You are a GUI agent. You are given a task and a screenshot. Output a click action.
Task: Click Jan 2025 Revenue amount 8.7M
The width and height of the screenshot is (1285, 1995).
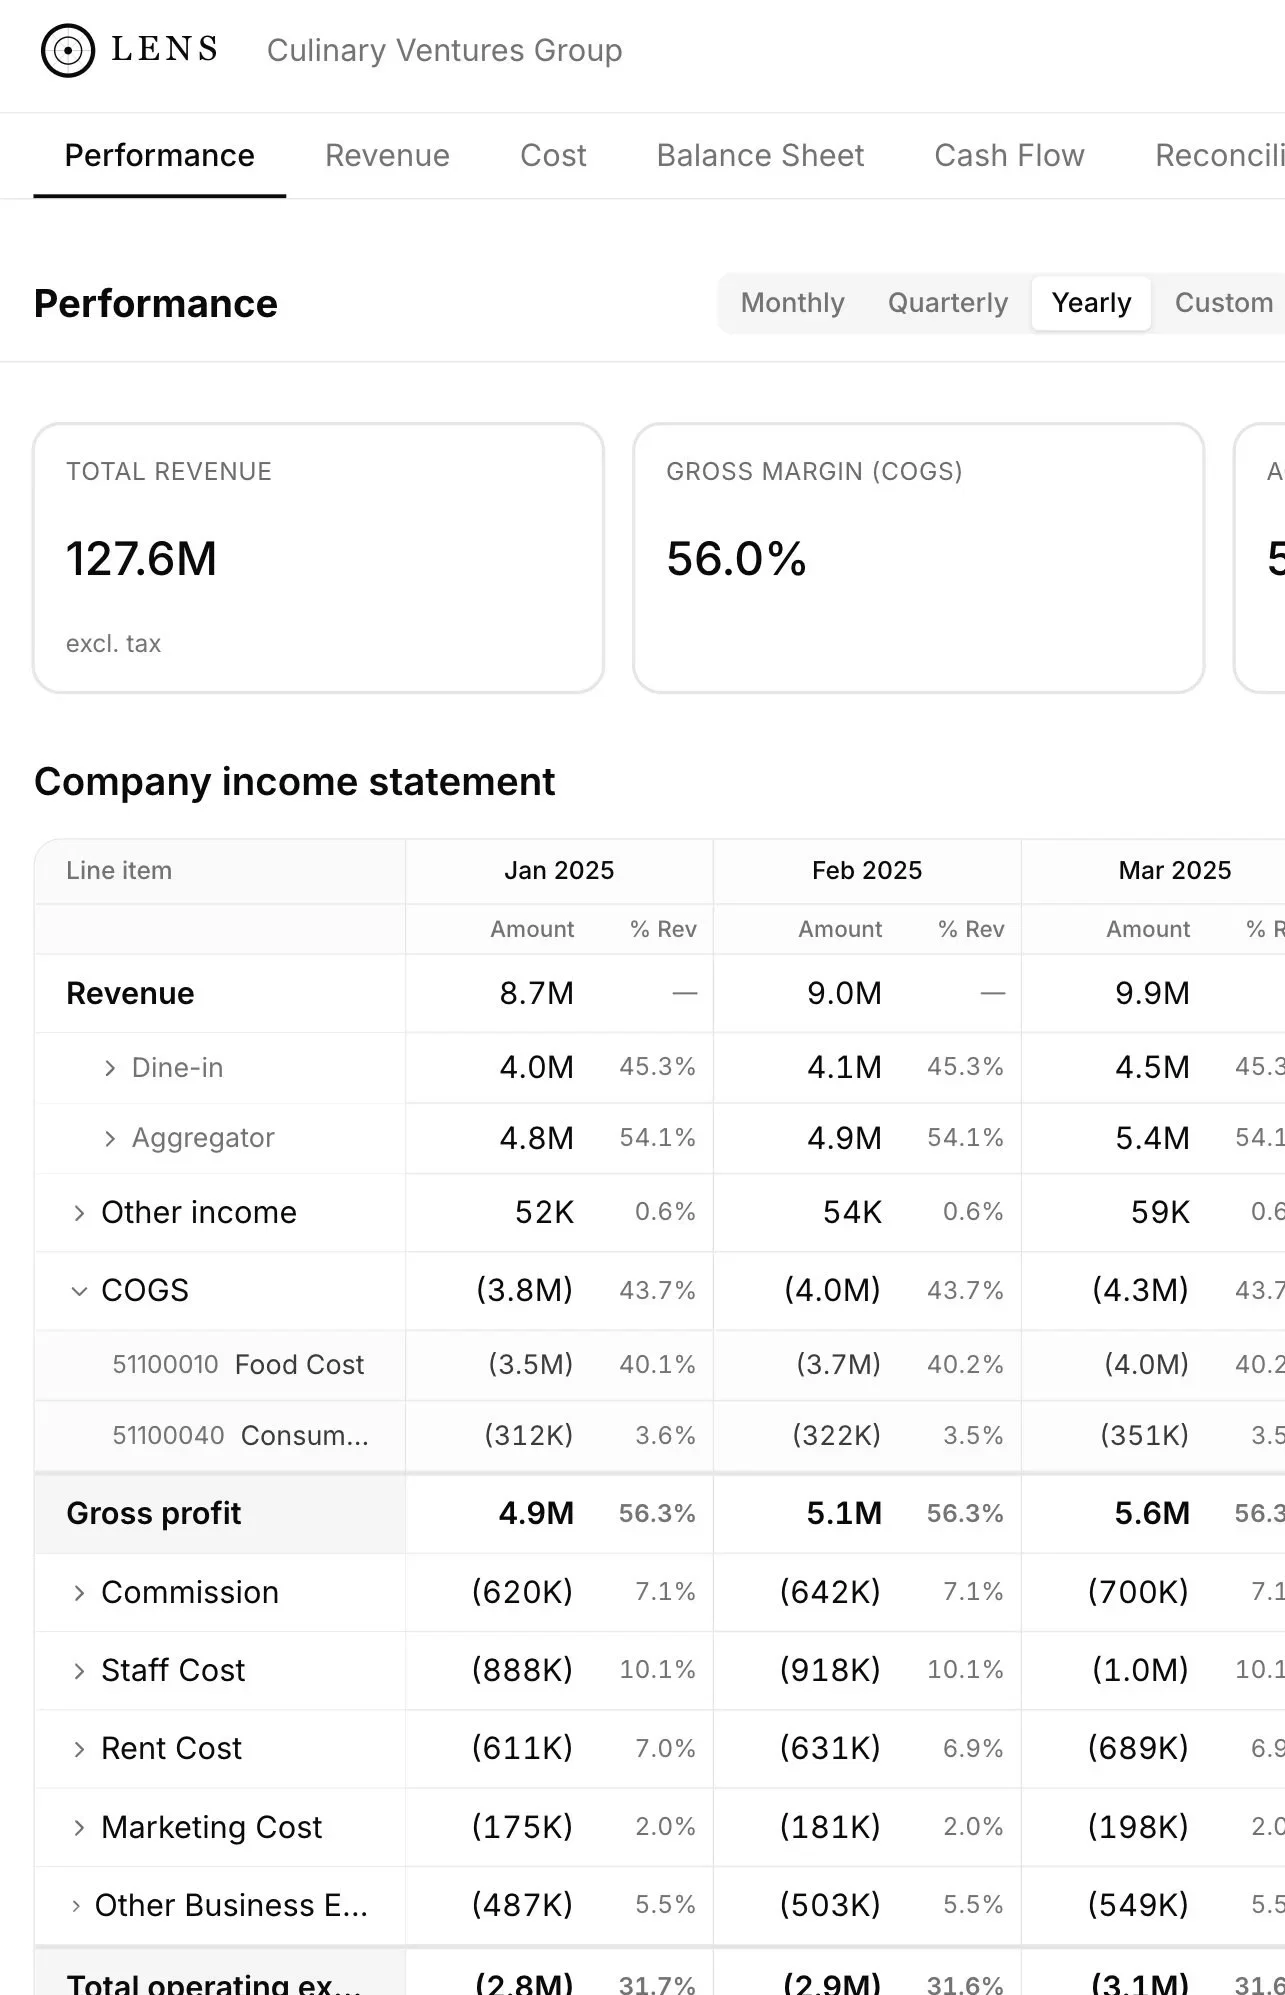(537, 994)
